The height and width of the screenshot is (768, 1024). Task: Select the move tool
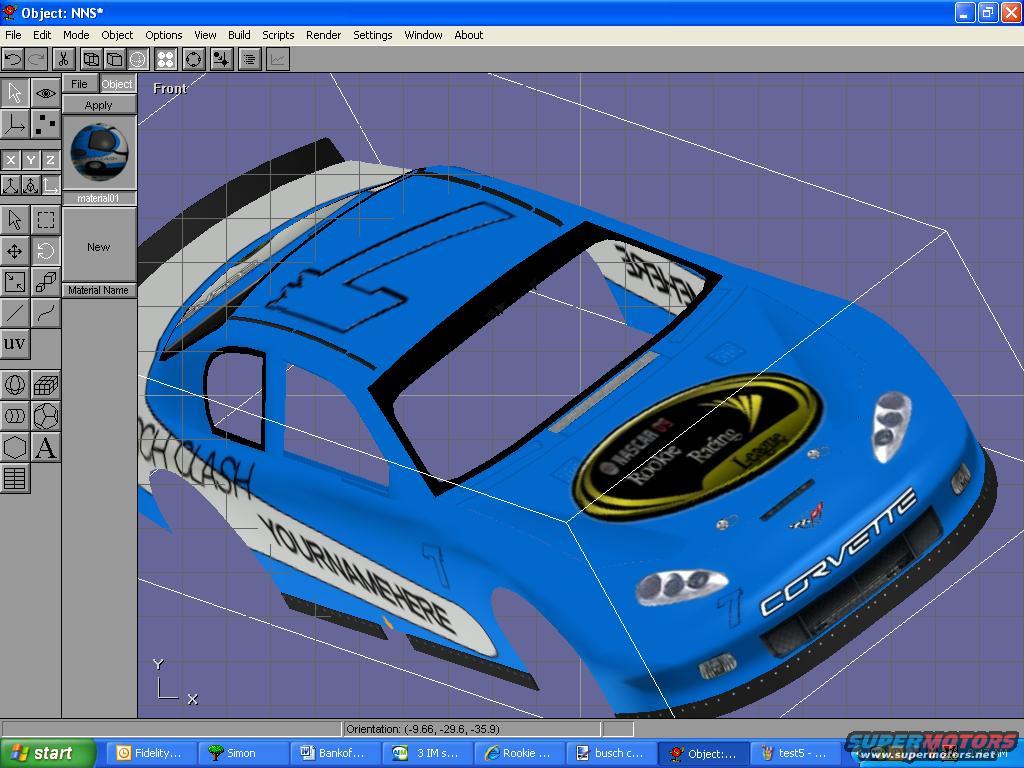(15, 251)
